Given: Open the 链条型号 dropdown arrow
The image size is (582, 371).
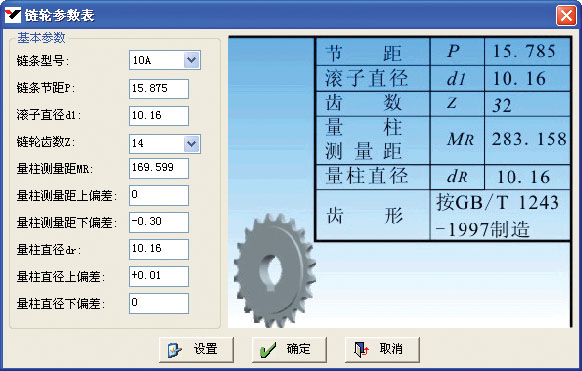Looking at the screenshot, I should (x=192, y=60).
